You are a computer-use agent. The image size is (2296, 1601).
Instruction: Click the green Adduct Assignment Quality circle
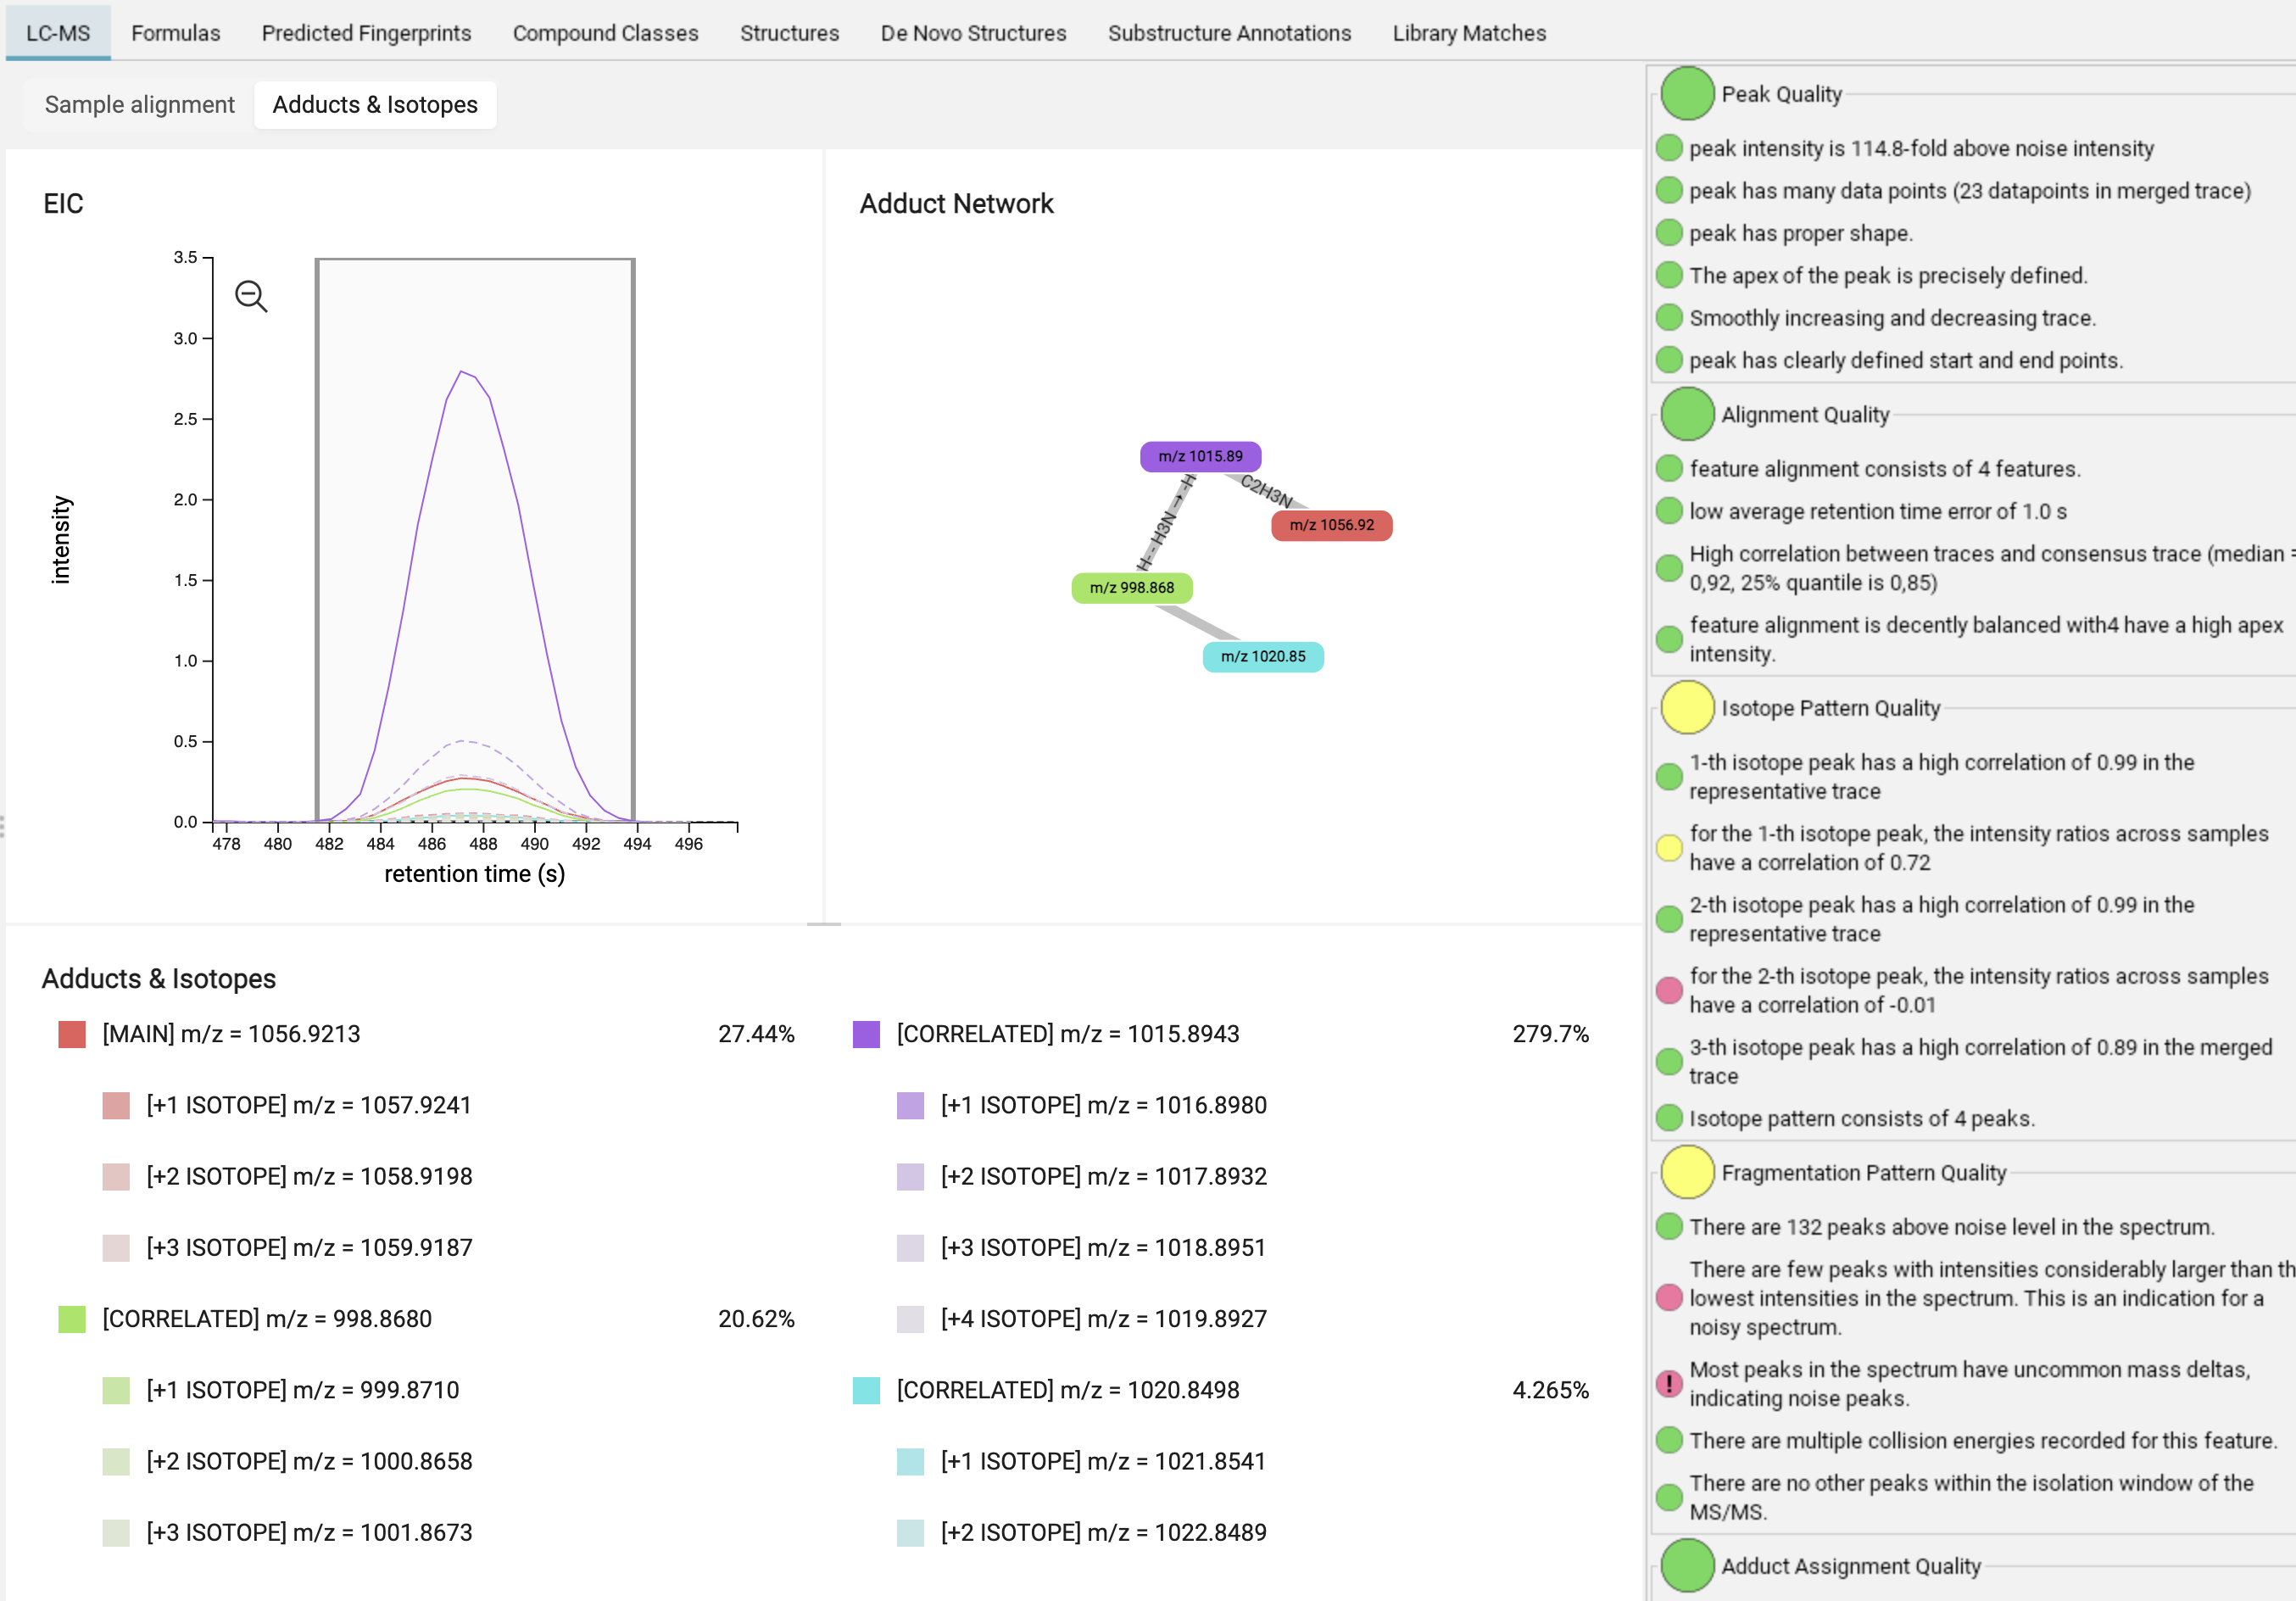[x=1687, y=1566]
